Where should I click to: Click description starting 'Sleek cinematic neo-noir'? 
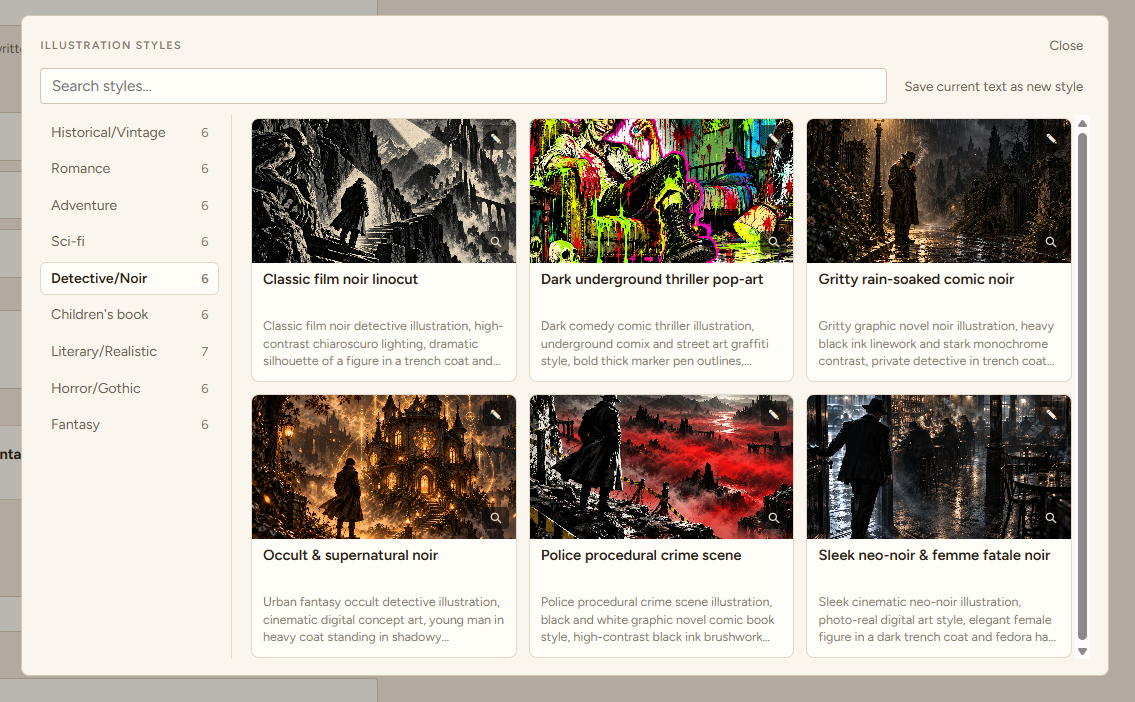tap(937, 619)
